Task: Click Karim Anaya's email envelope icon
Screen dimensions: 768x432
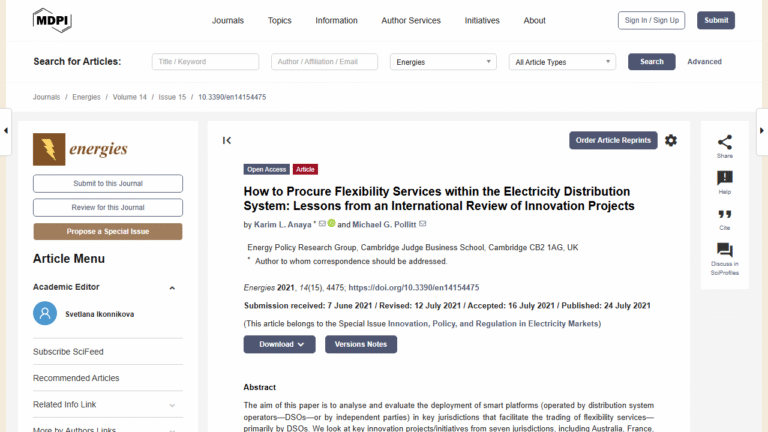Action: 322,224
